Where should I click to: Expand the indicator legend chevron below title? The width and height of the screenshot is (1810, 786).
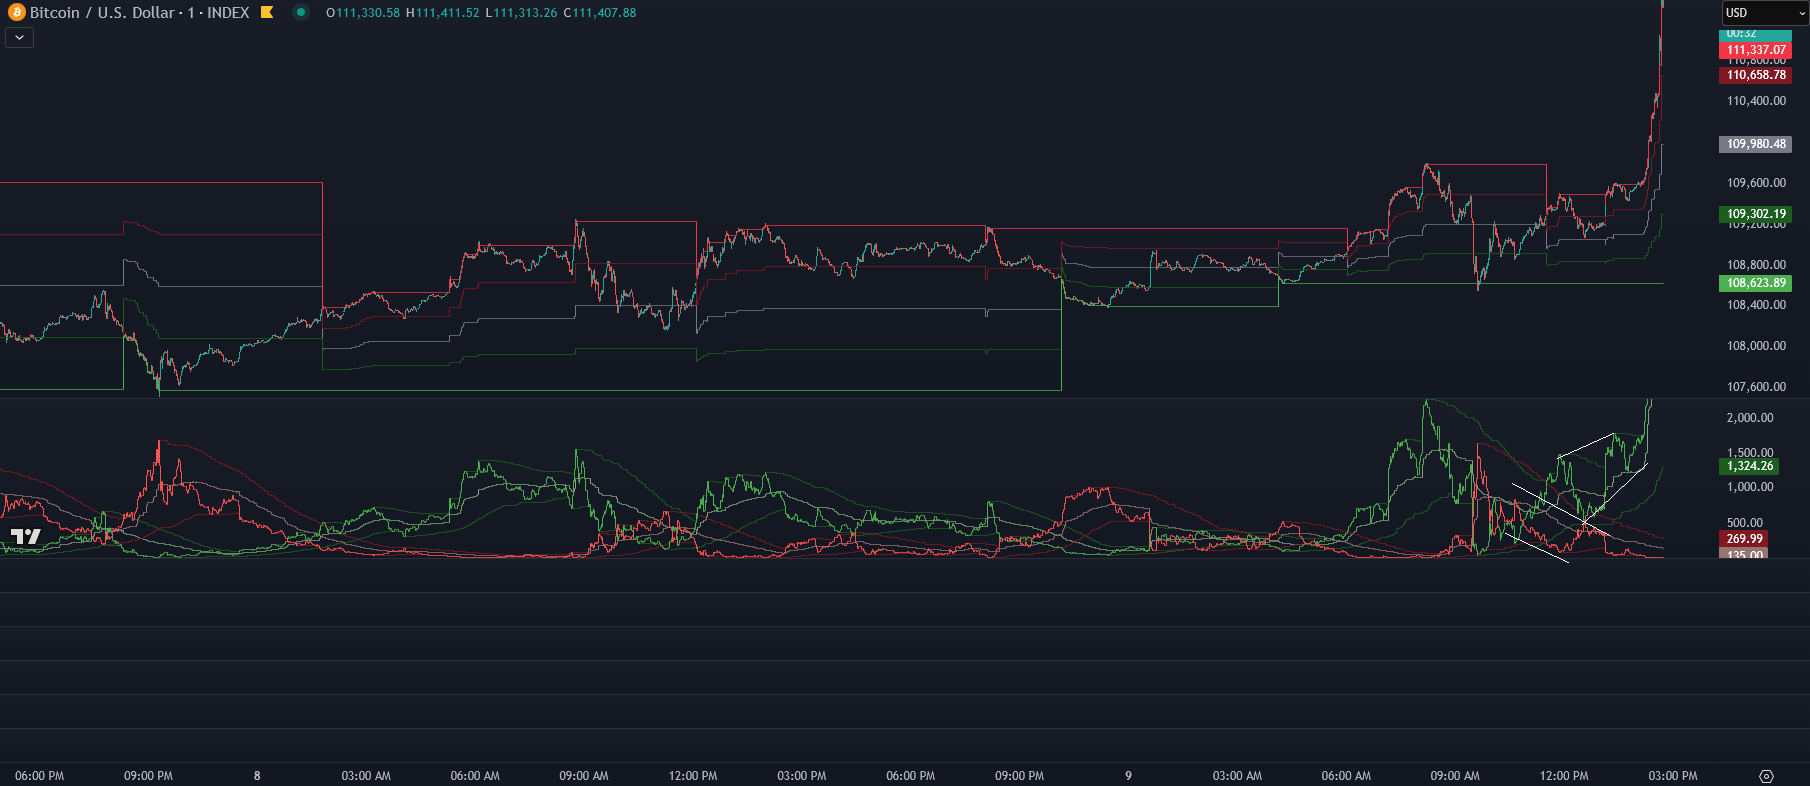point(19,38)
